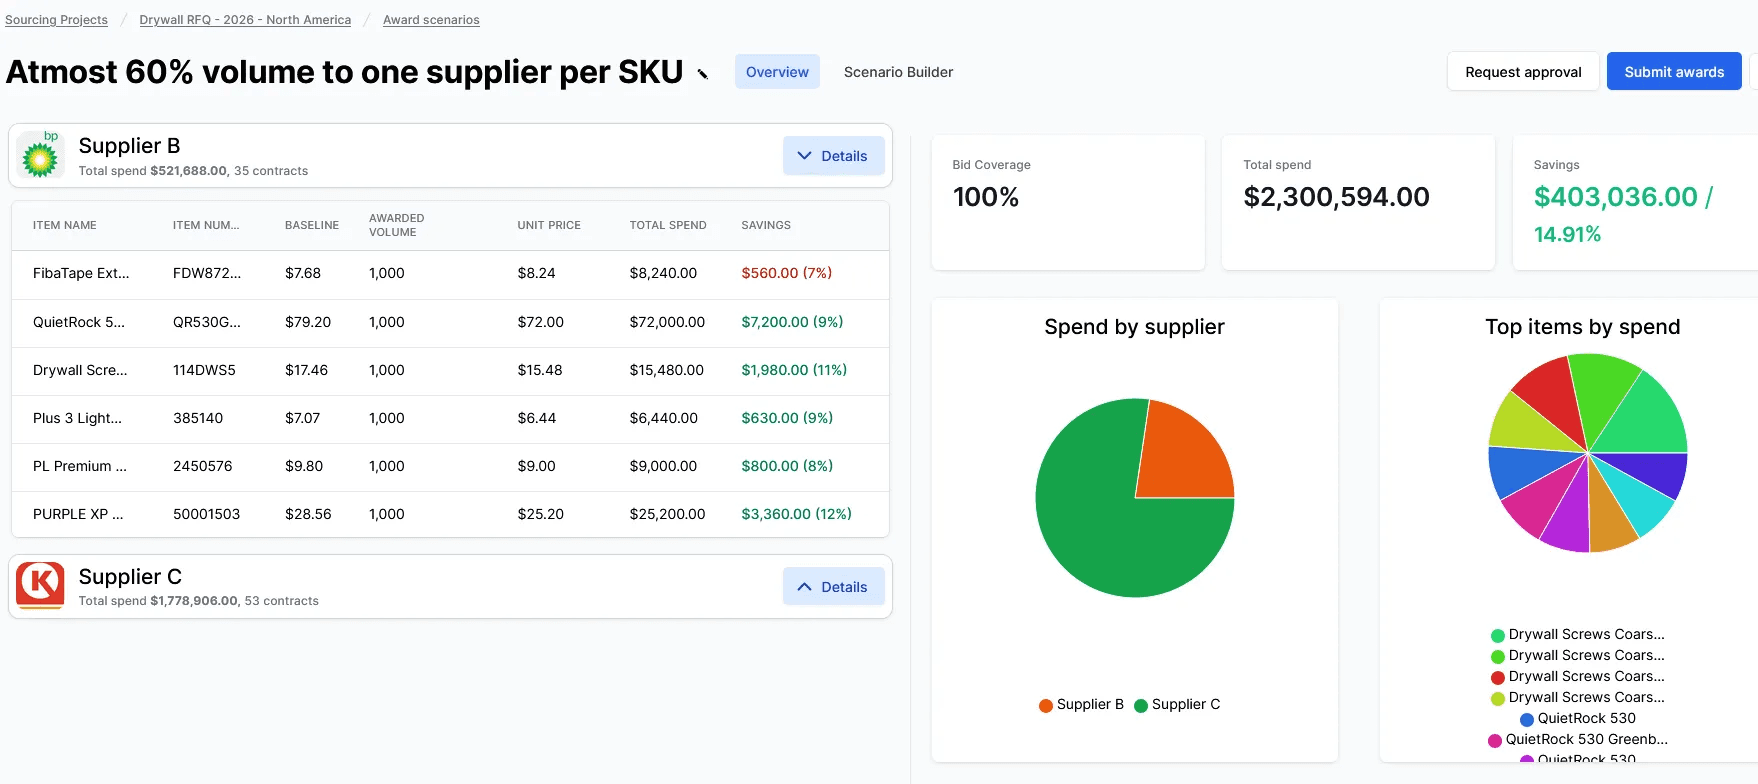Viewport: 1758px width, 784px height.
Task: Click the $25,200.00 total spend cell
Action: [667, 514]
